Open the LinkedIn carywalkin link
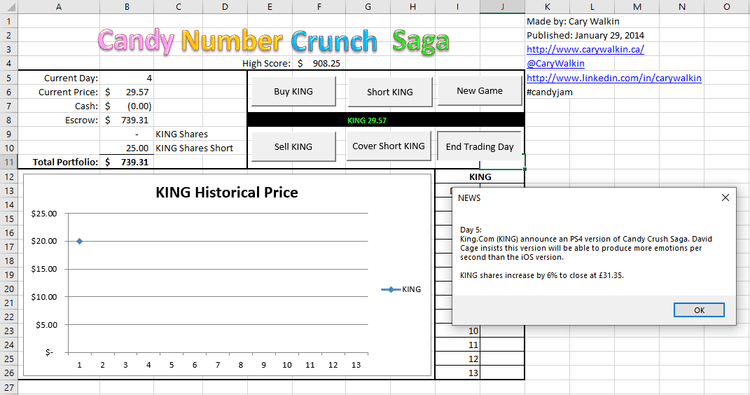Viewport: 750px width, 395px height. tap(614, 77)
